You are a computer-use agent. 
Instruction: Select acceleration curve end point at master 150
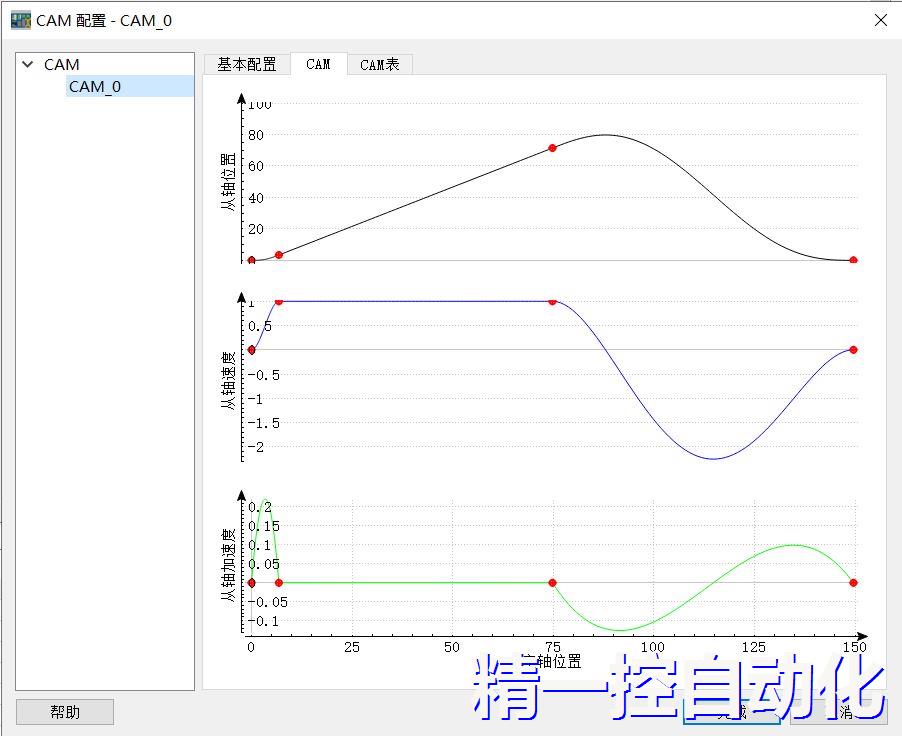[853, 582]
